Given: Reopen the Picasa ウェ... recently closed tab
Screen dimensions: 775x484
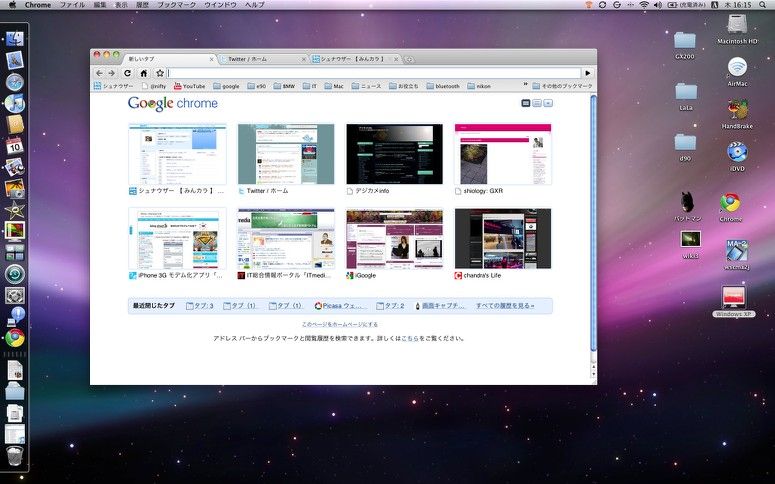Looking at the screenshot, I should coord(340,306).
